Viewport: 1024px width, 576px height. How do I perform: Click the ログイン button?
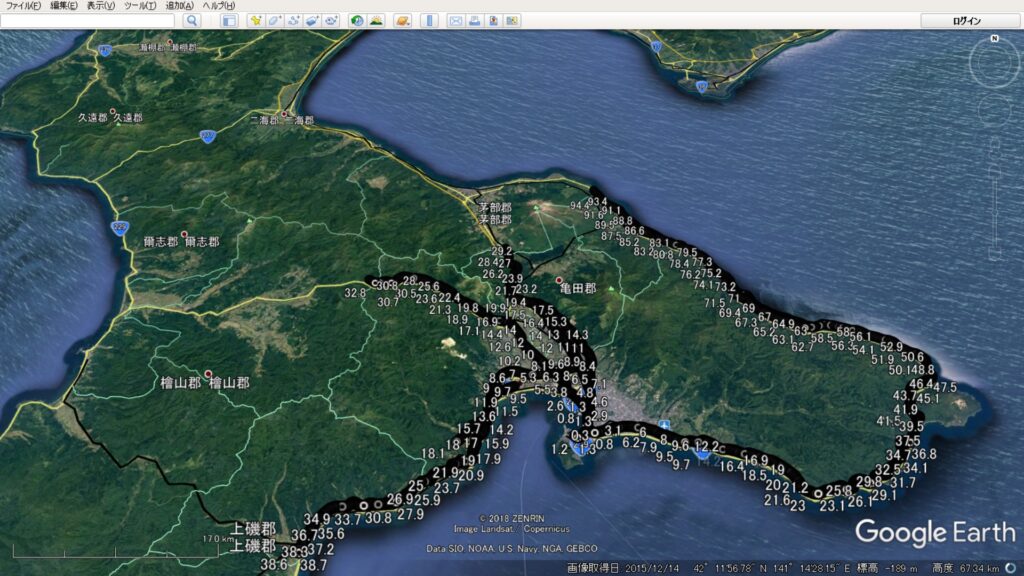[966, 20]
